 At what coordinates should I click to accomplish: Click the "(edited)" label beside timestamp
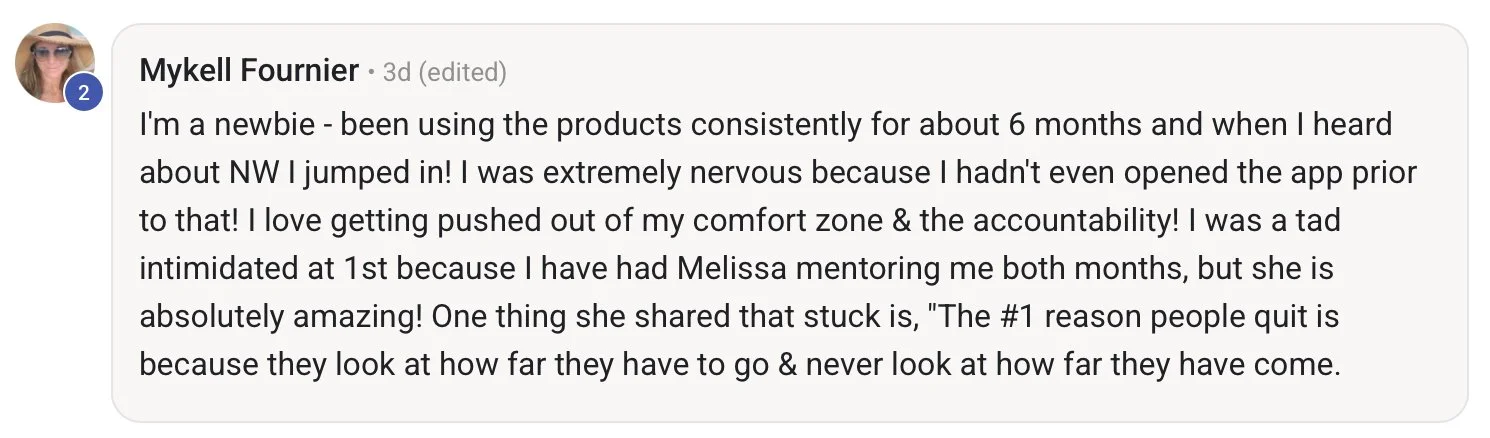pyautogui.click(x=462, y=72)
